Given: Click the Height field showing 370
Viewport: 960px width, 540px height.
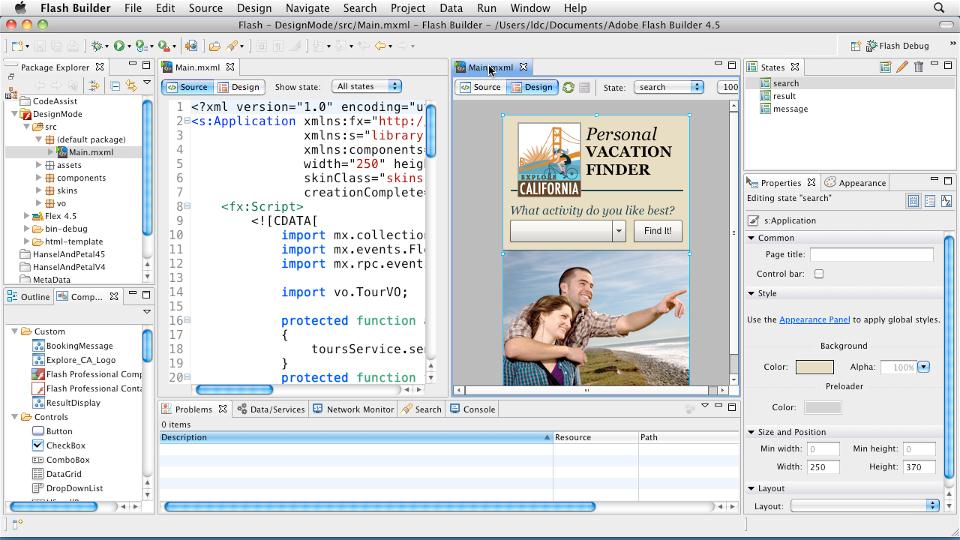Looking at the screenshot, I should [x=919, y=467].
